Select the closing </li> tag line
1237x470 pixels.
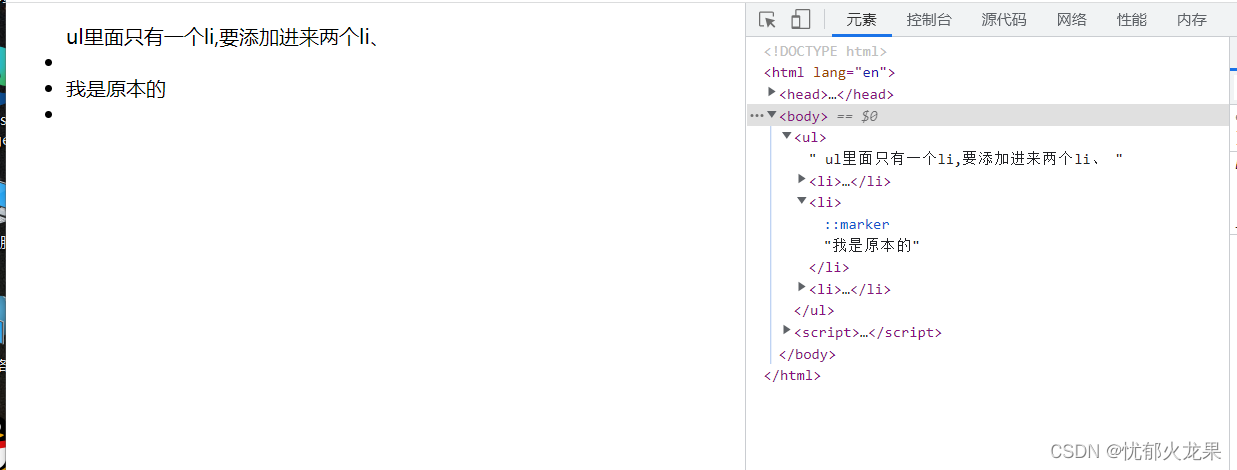pyautogui.click(x=829, y=268)
